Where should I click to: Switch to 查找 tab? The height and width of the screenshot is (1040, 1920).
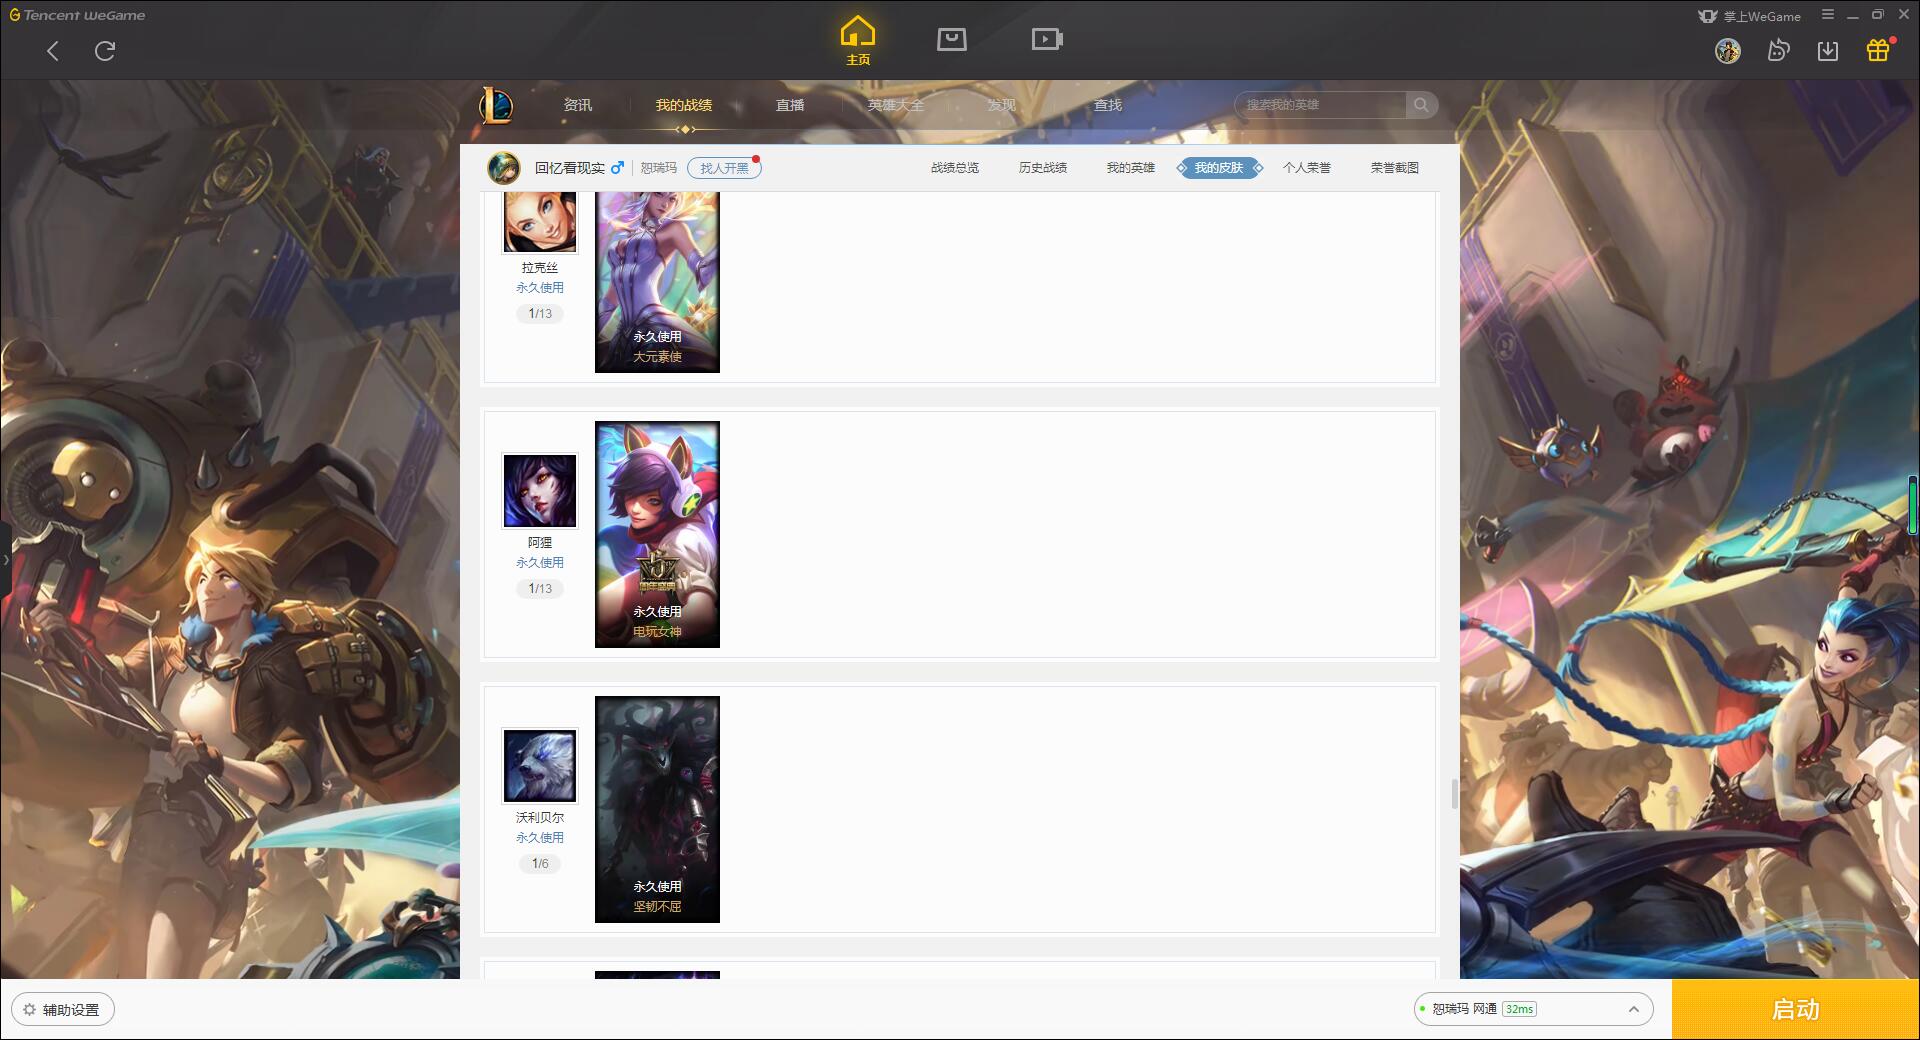[1108, 105]
